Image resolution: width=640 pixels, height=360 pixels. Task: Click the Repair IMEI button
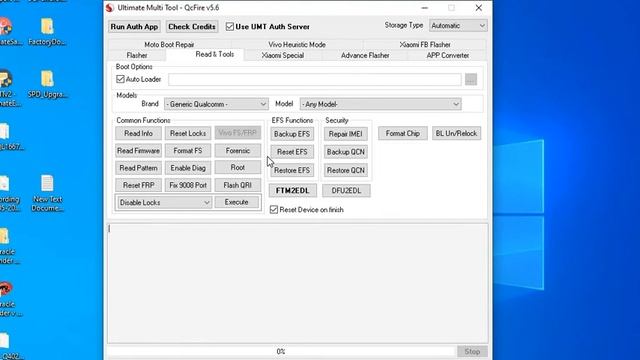(x=346, y=134)
